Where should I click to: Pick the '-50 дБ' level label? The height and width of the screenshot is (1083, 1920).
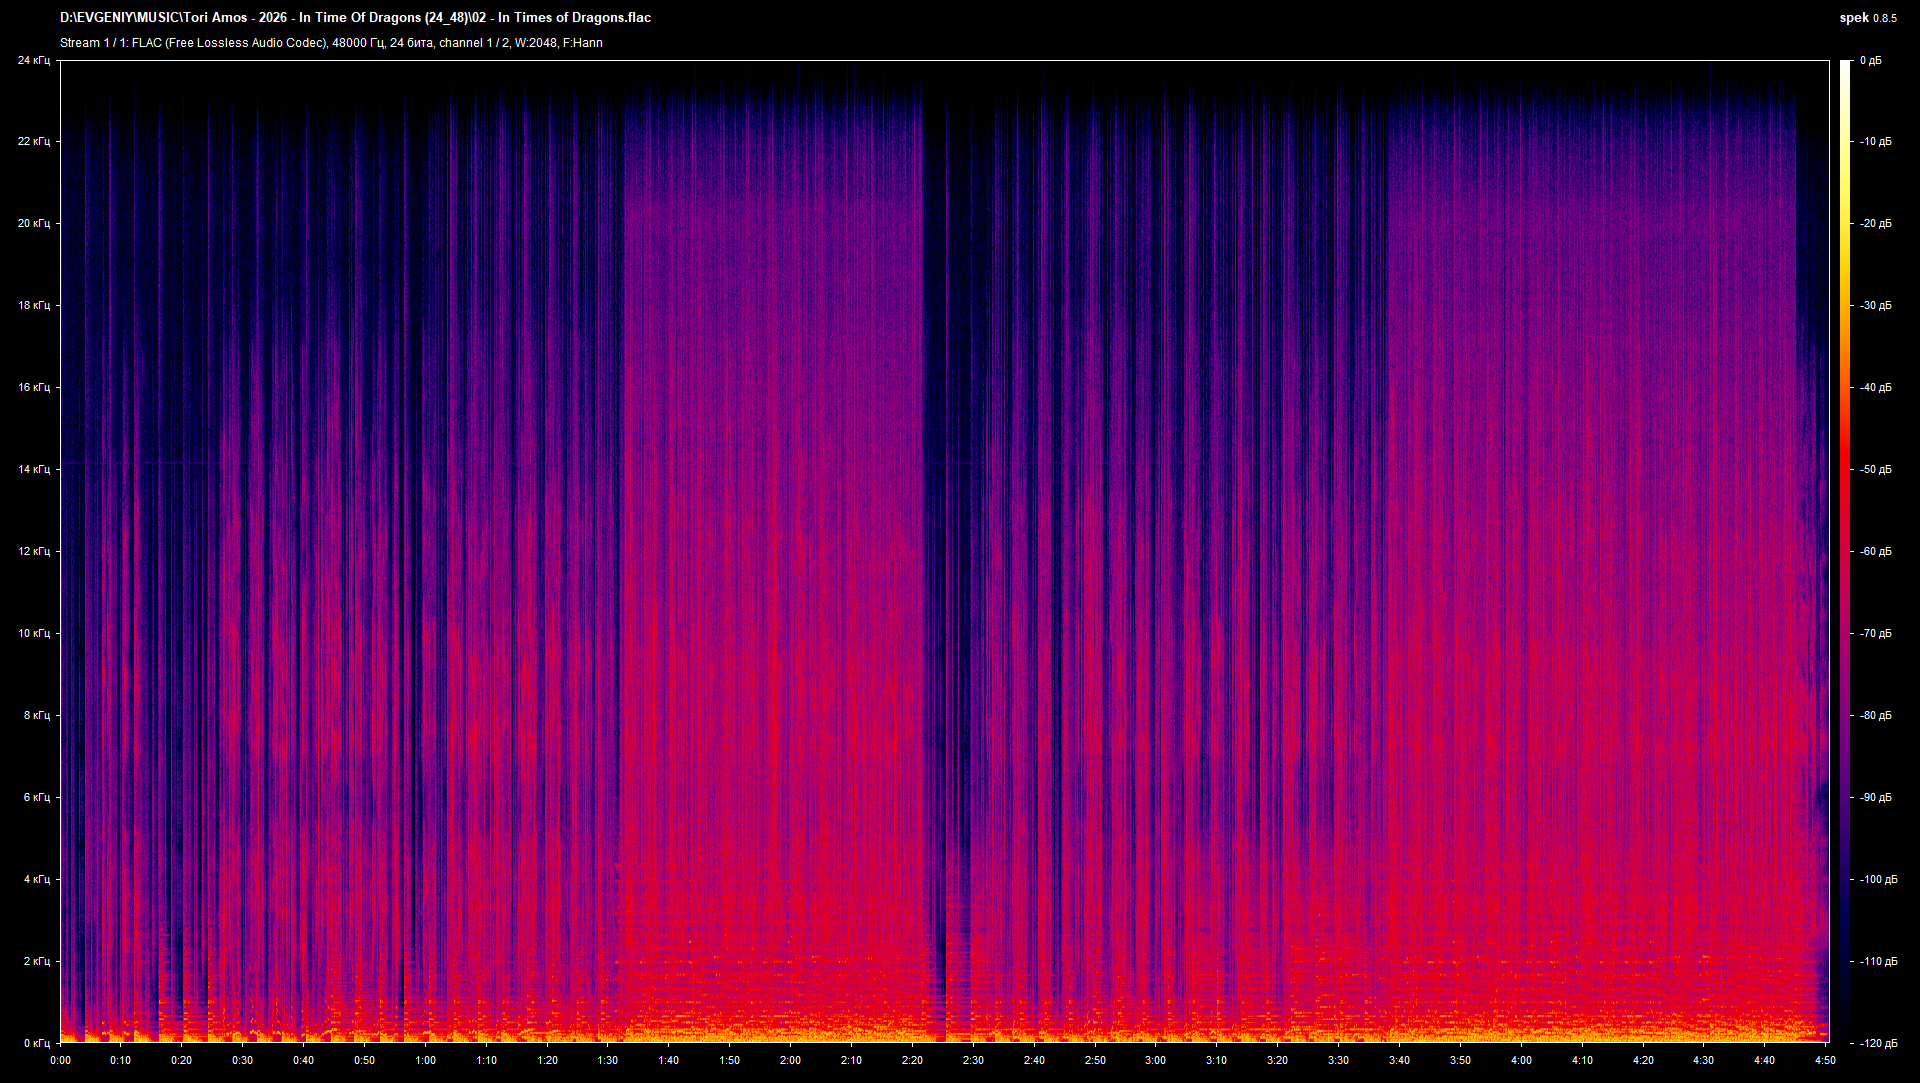point(1875,470)
